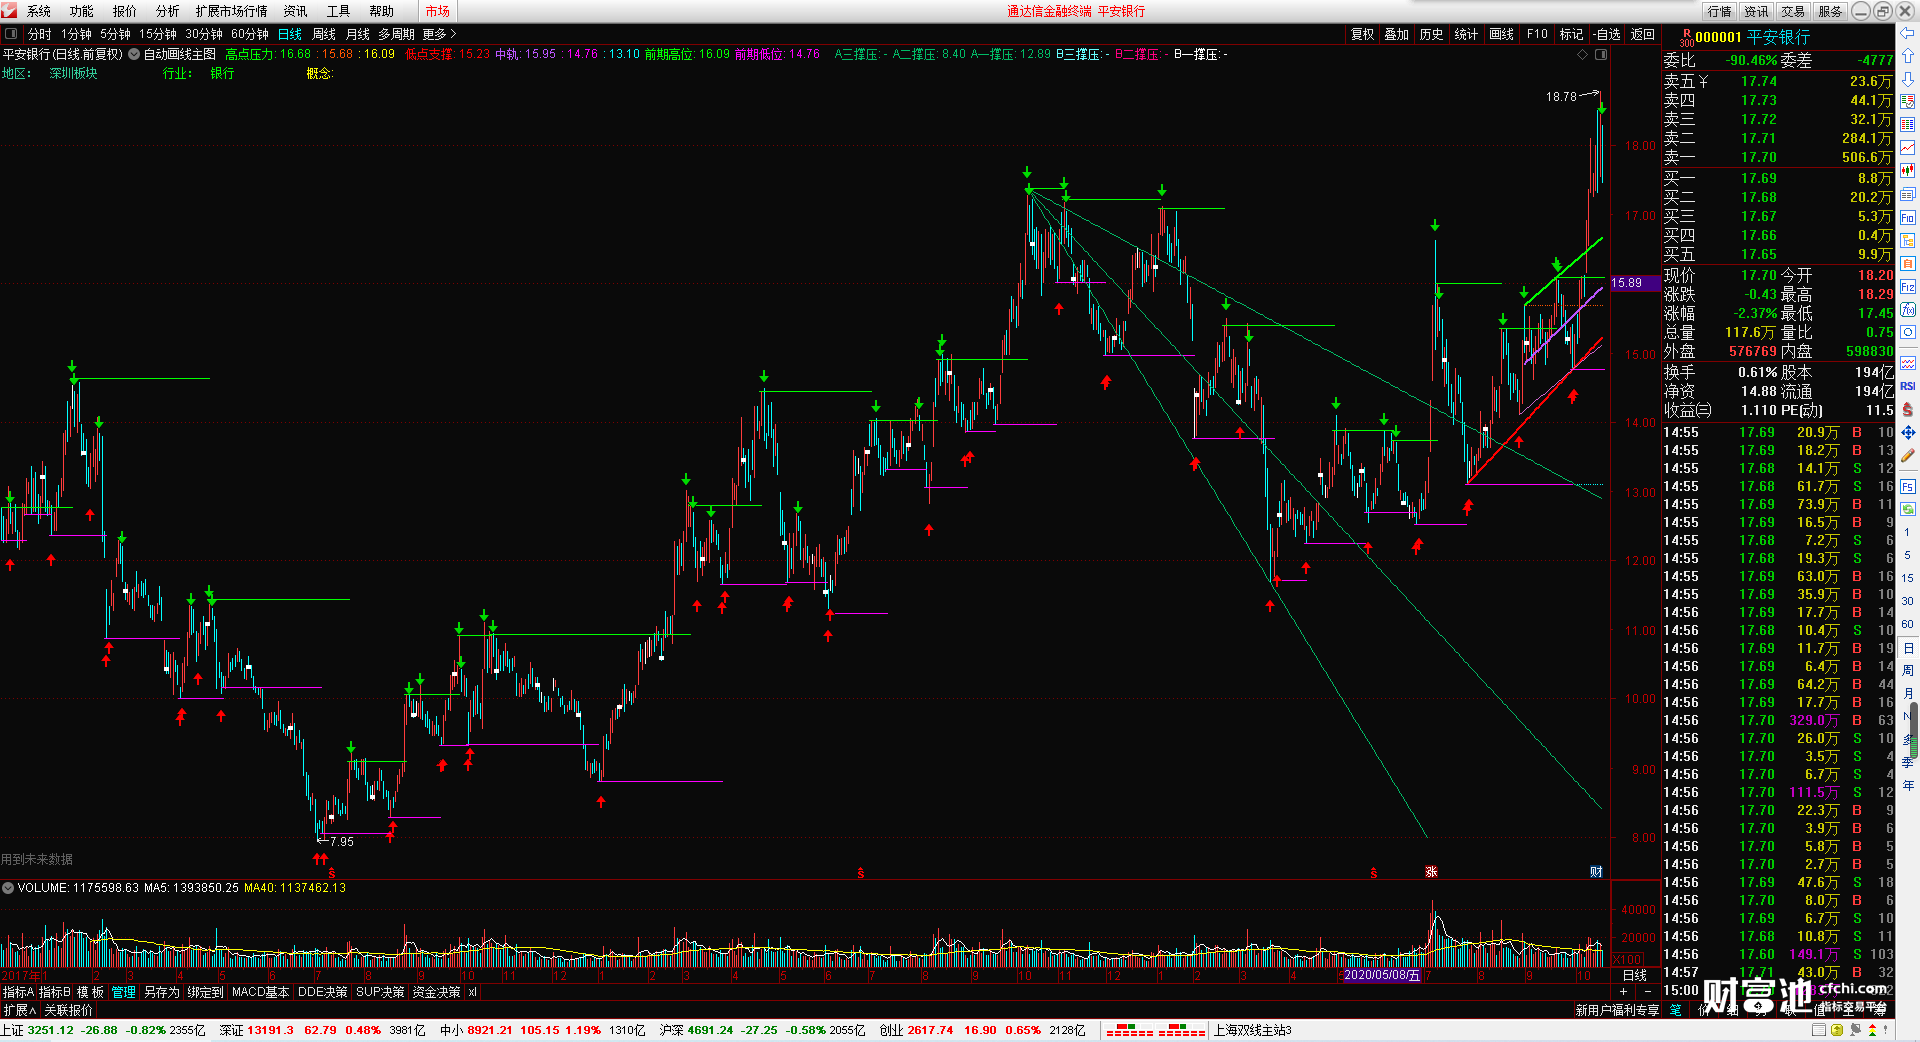The height and width of the screenshot is (1042, 1920).
Task: Open dropdown beside 平安银行(日线 前复权) title
Action: tap(134, 54)
